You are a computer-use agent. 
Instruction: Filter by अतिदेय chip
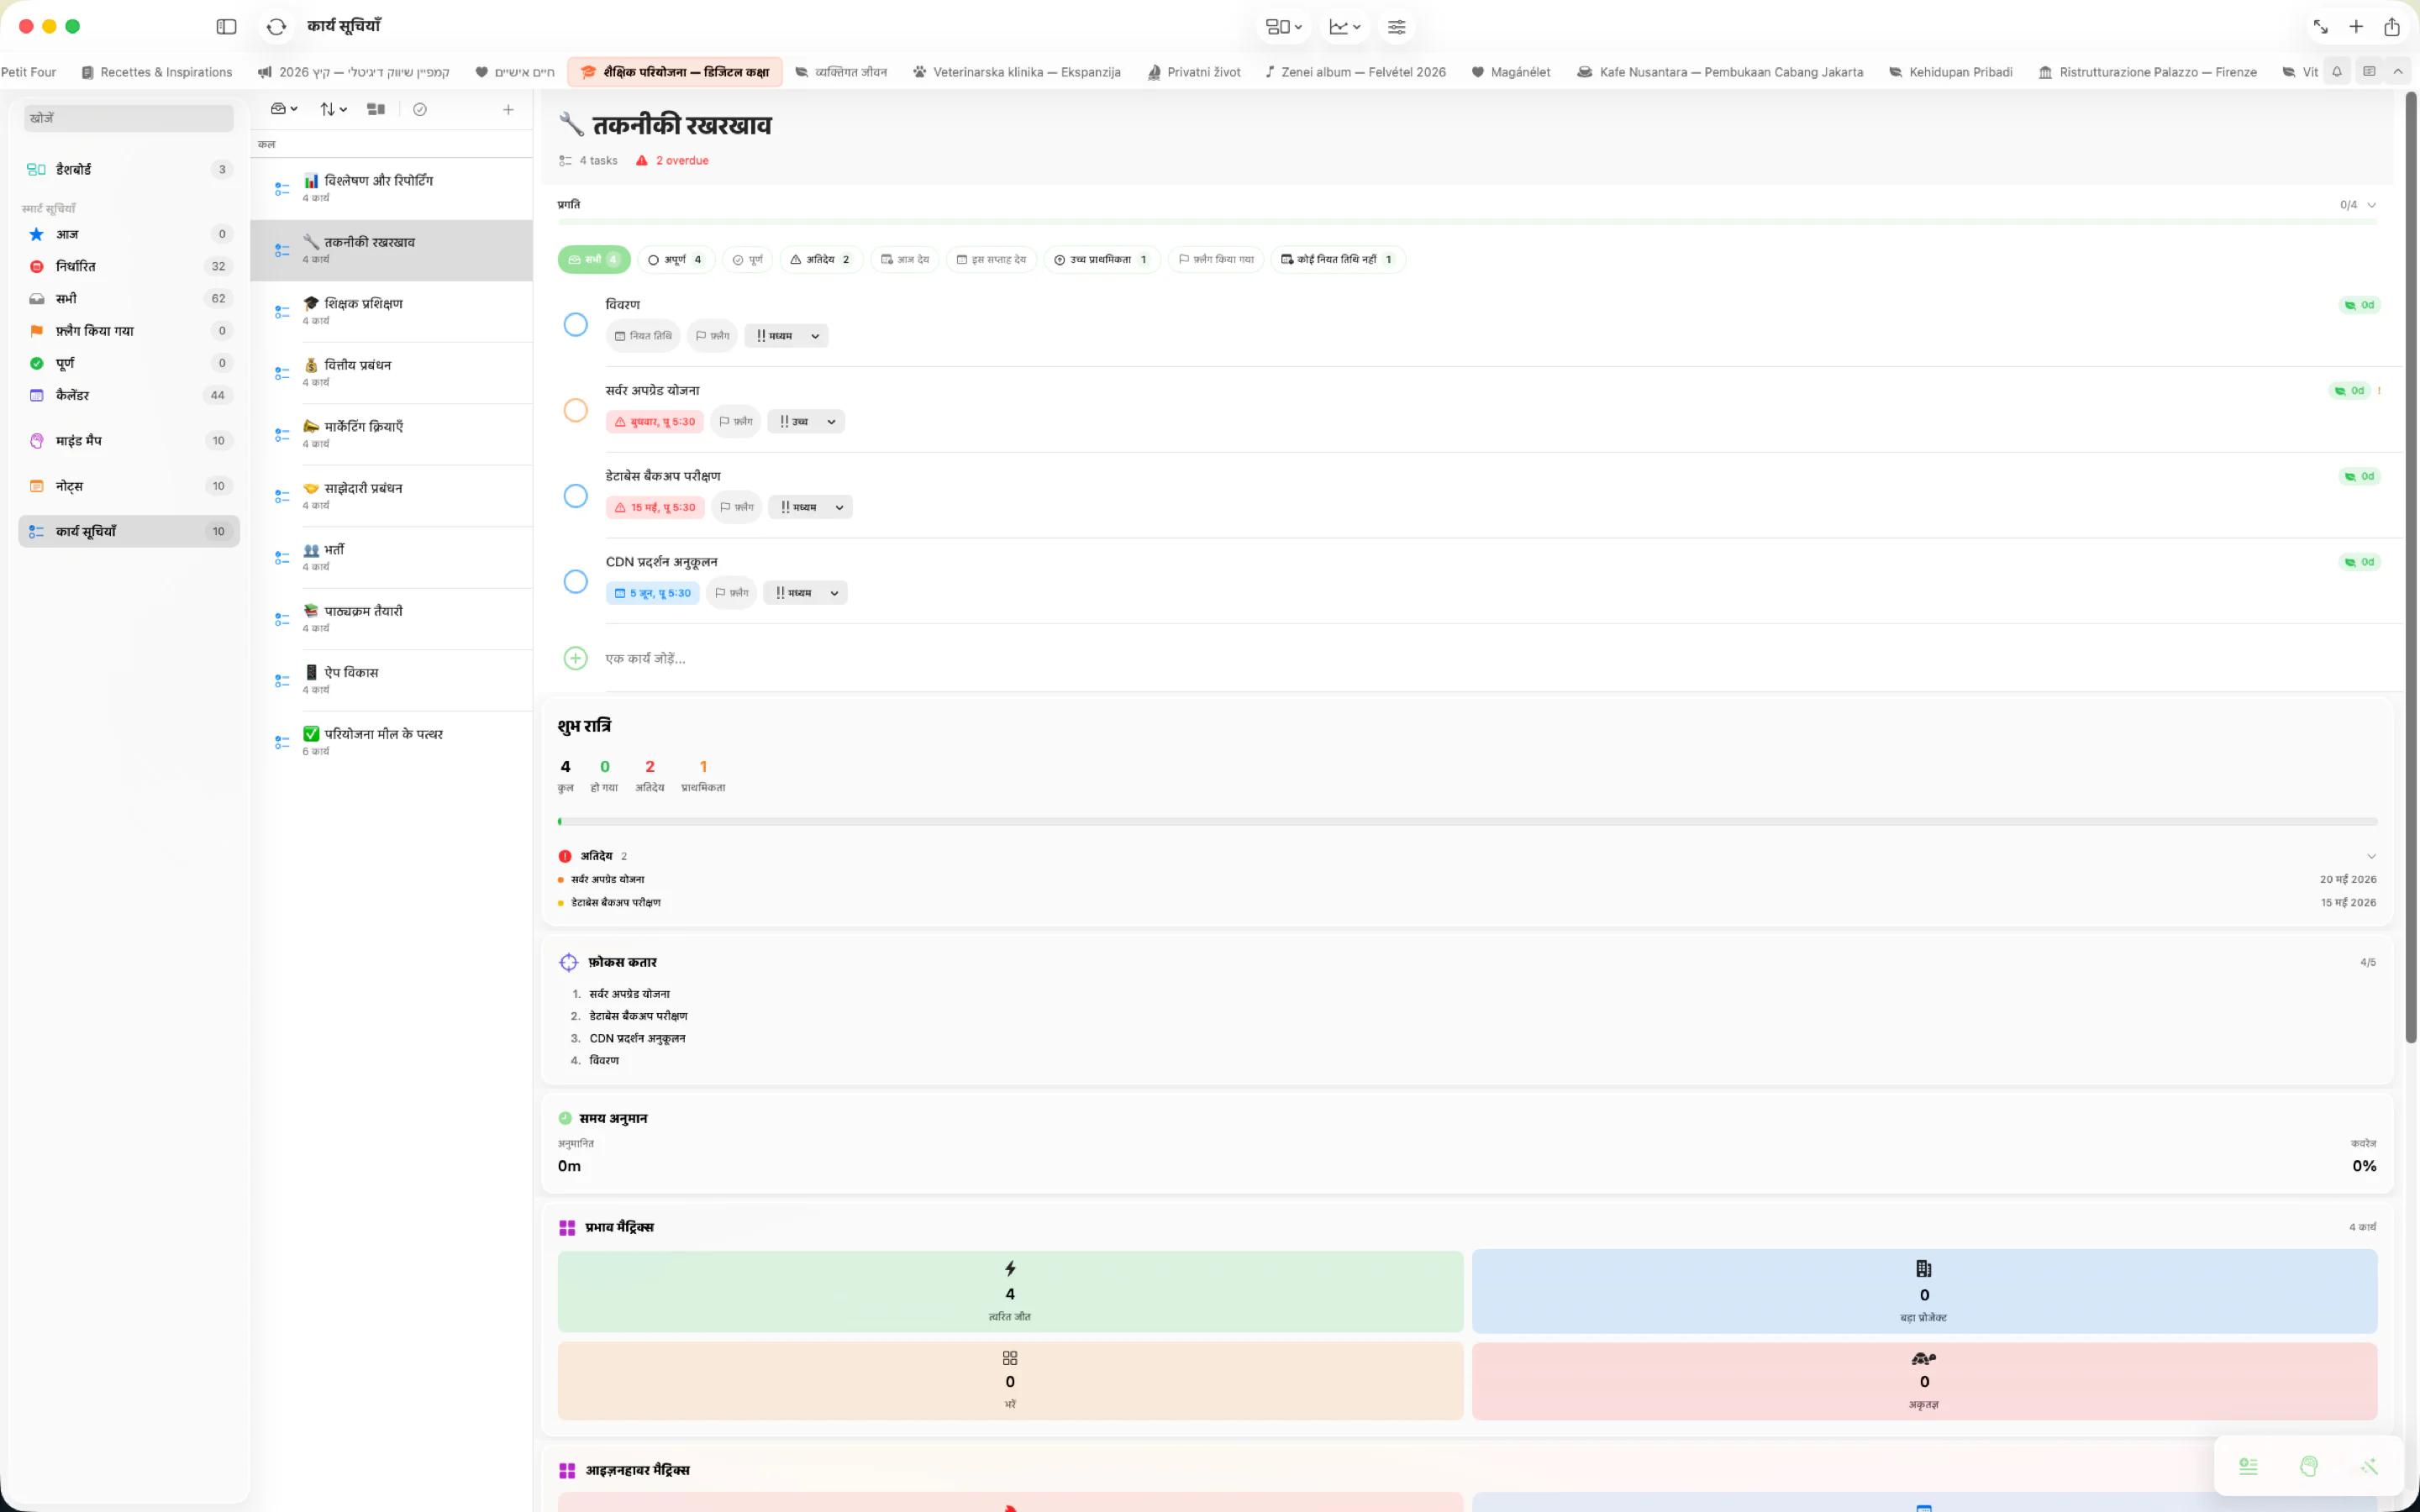click(821, 259)
